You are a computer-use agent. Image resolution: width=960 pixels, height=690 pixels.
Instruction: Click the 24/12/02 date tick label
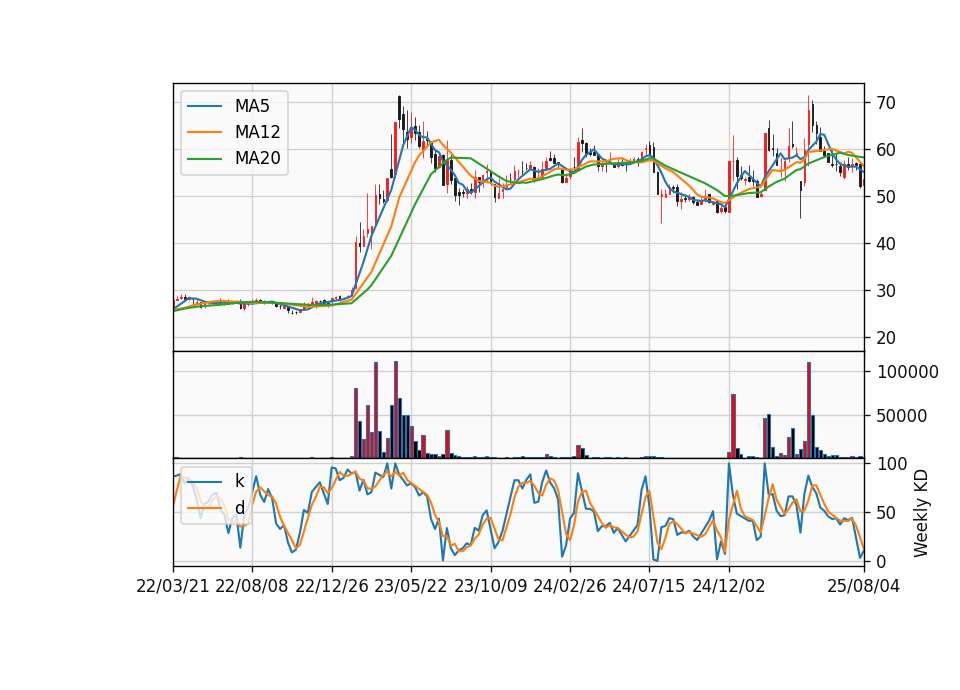click(x=729, y=586)
